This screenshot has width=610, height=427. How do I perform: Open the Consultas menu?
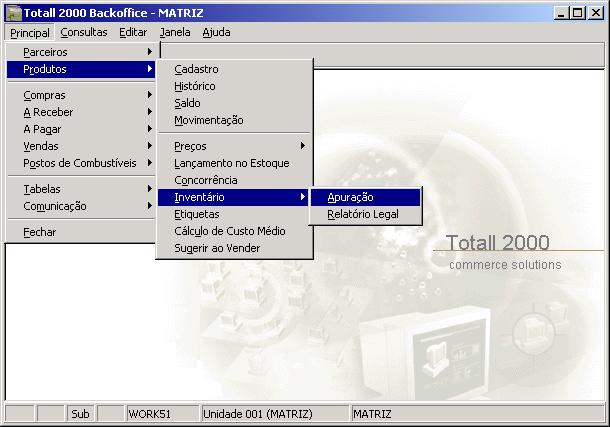(84, 32)
